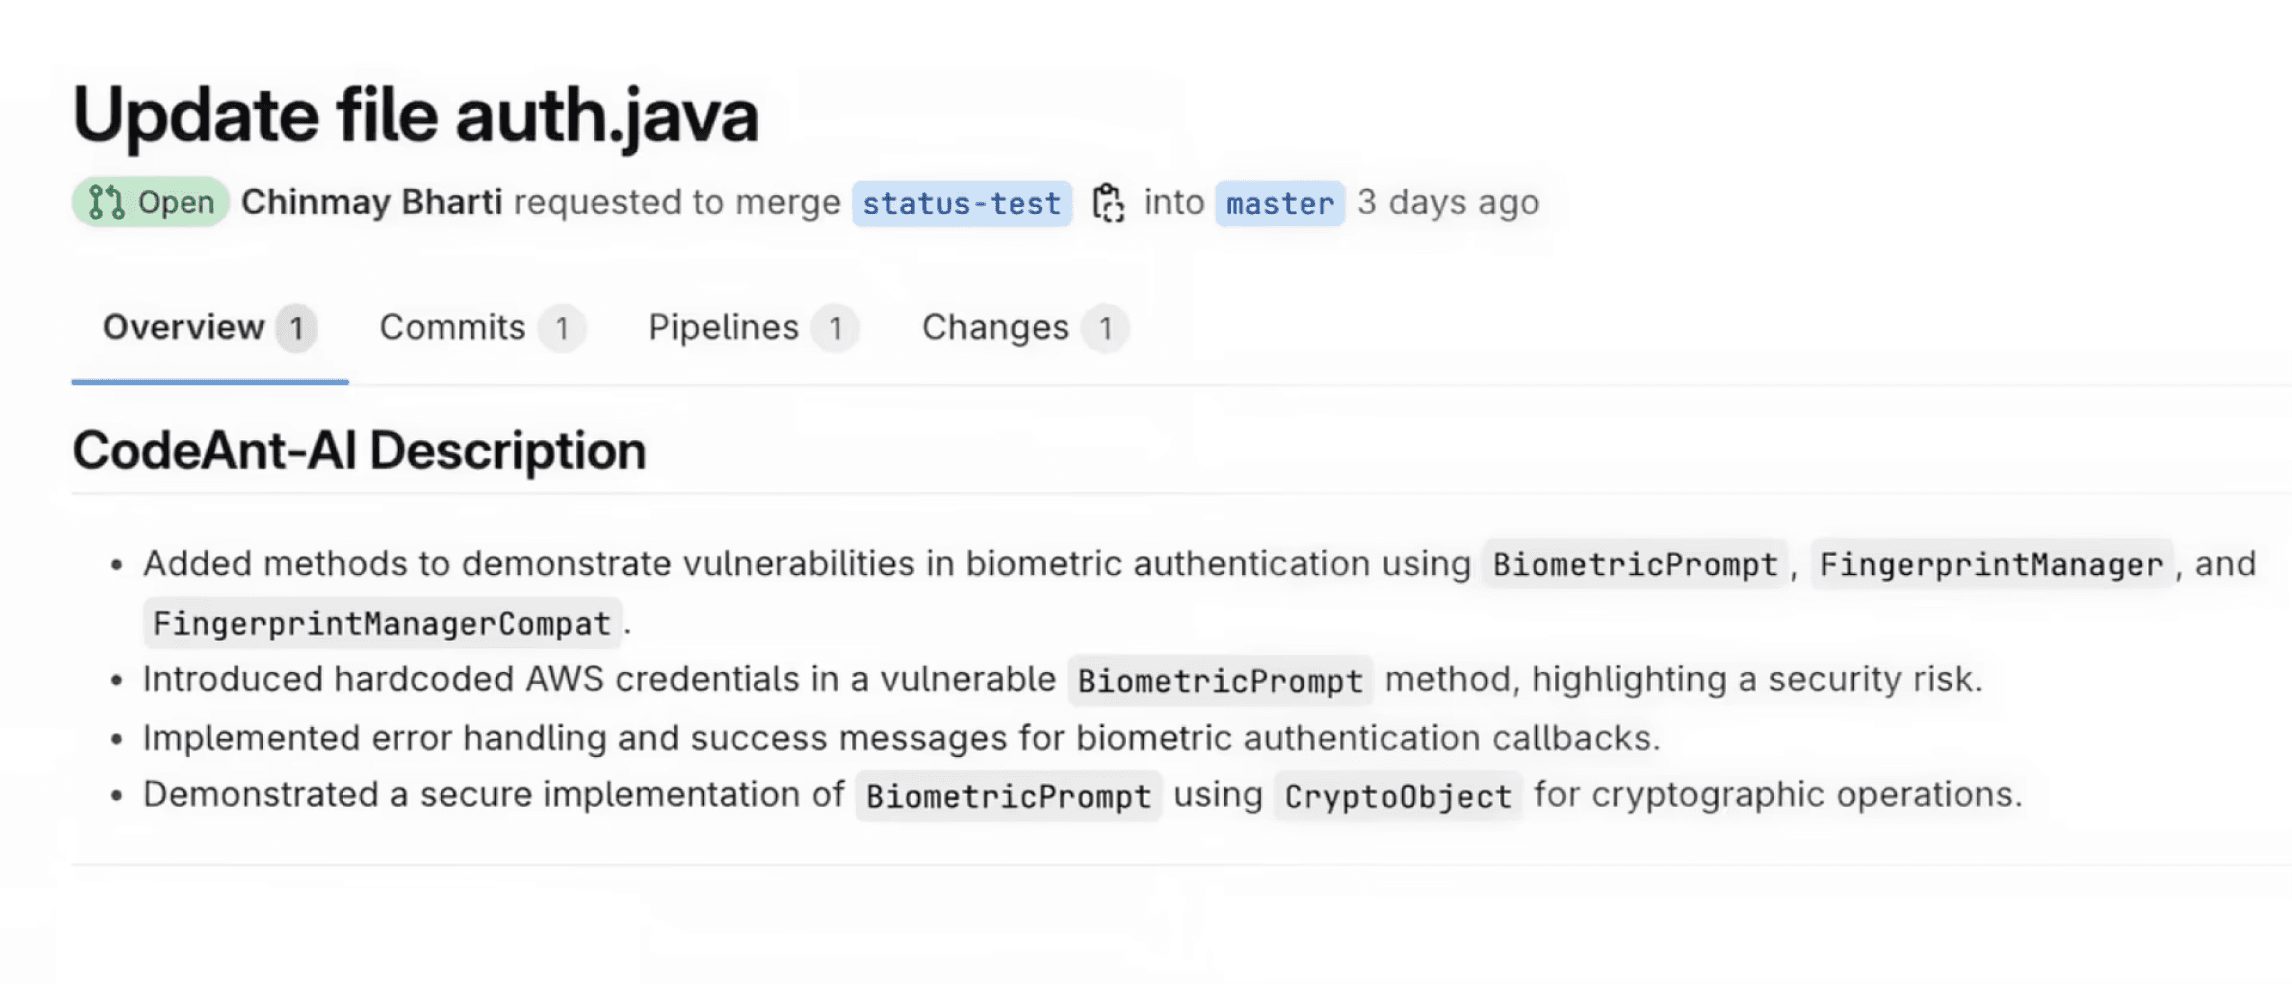Click the CodeAnt-AI Description heading

359,451
